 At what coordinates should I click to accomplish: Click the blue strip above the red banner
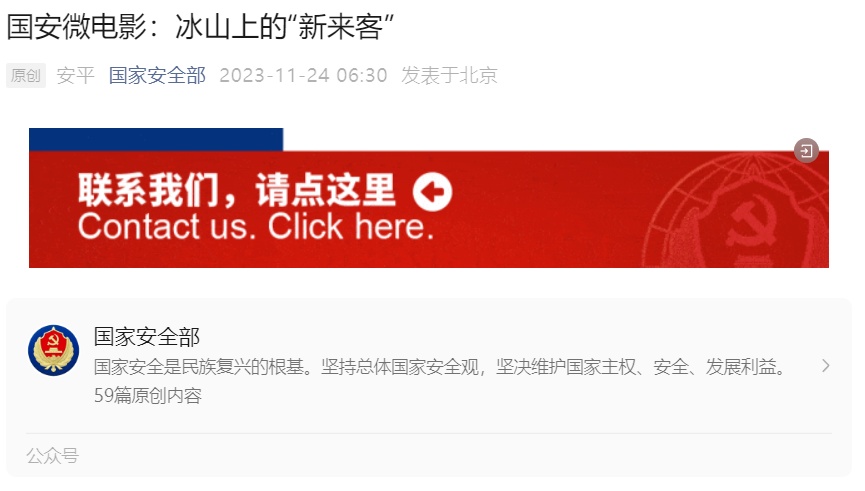coord(156,140)
